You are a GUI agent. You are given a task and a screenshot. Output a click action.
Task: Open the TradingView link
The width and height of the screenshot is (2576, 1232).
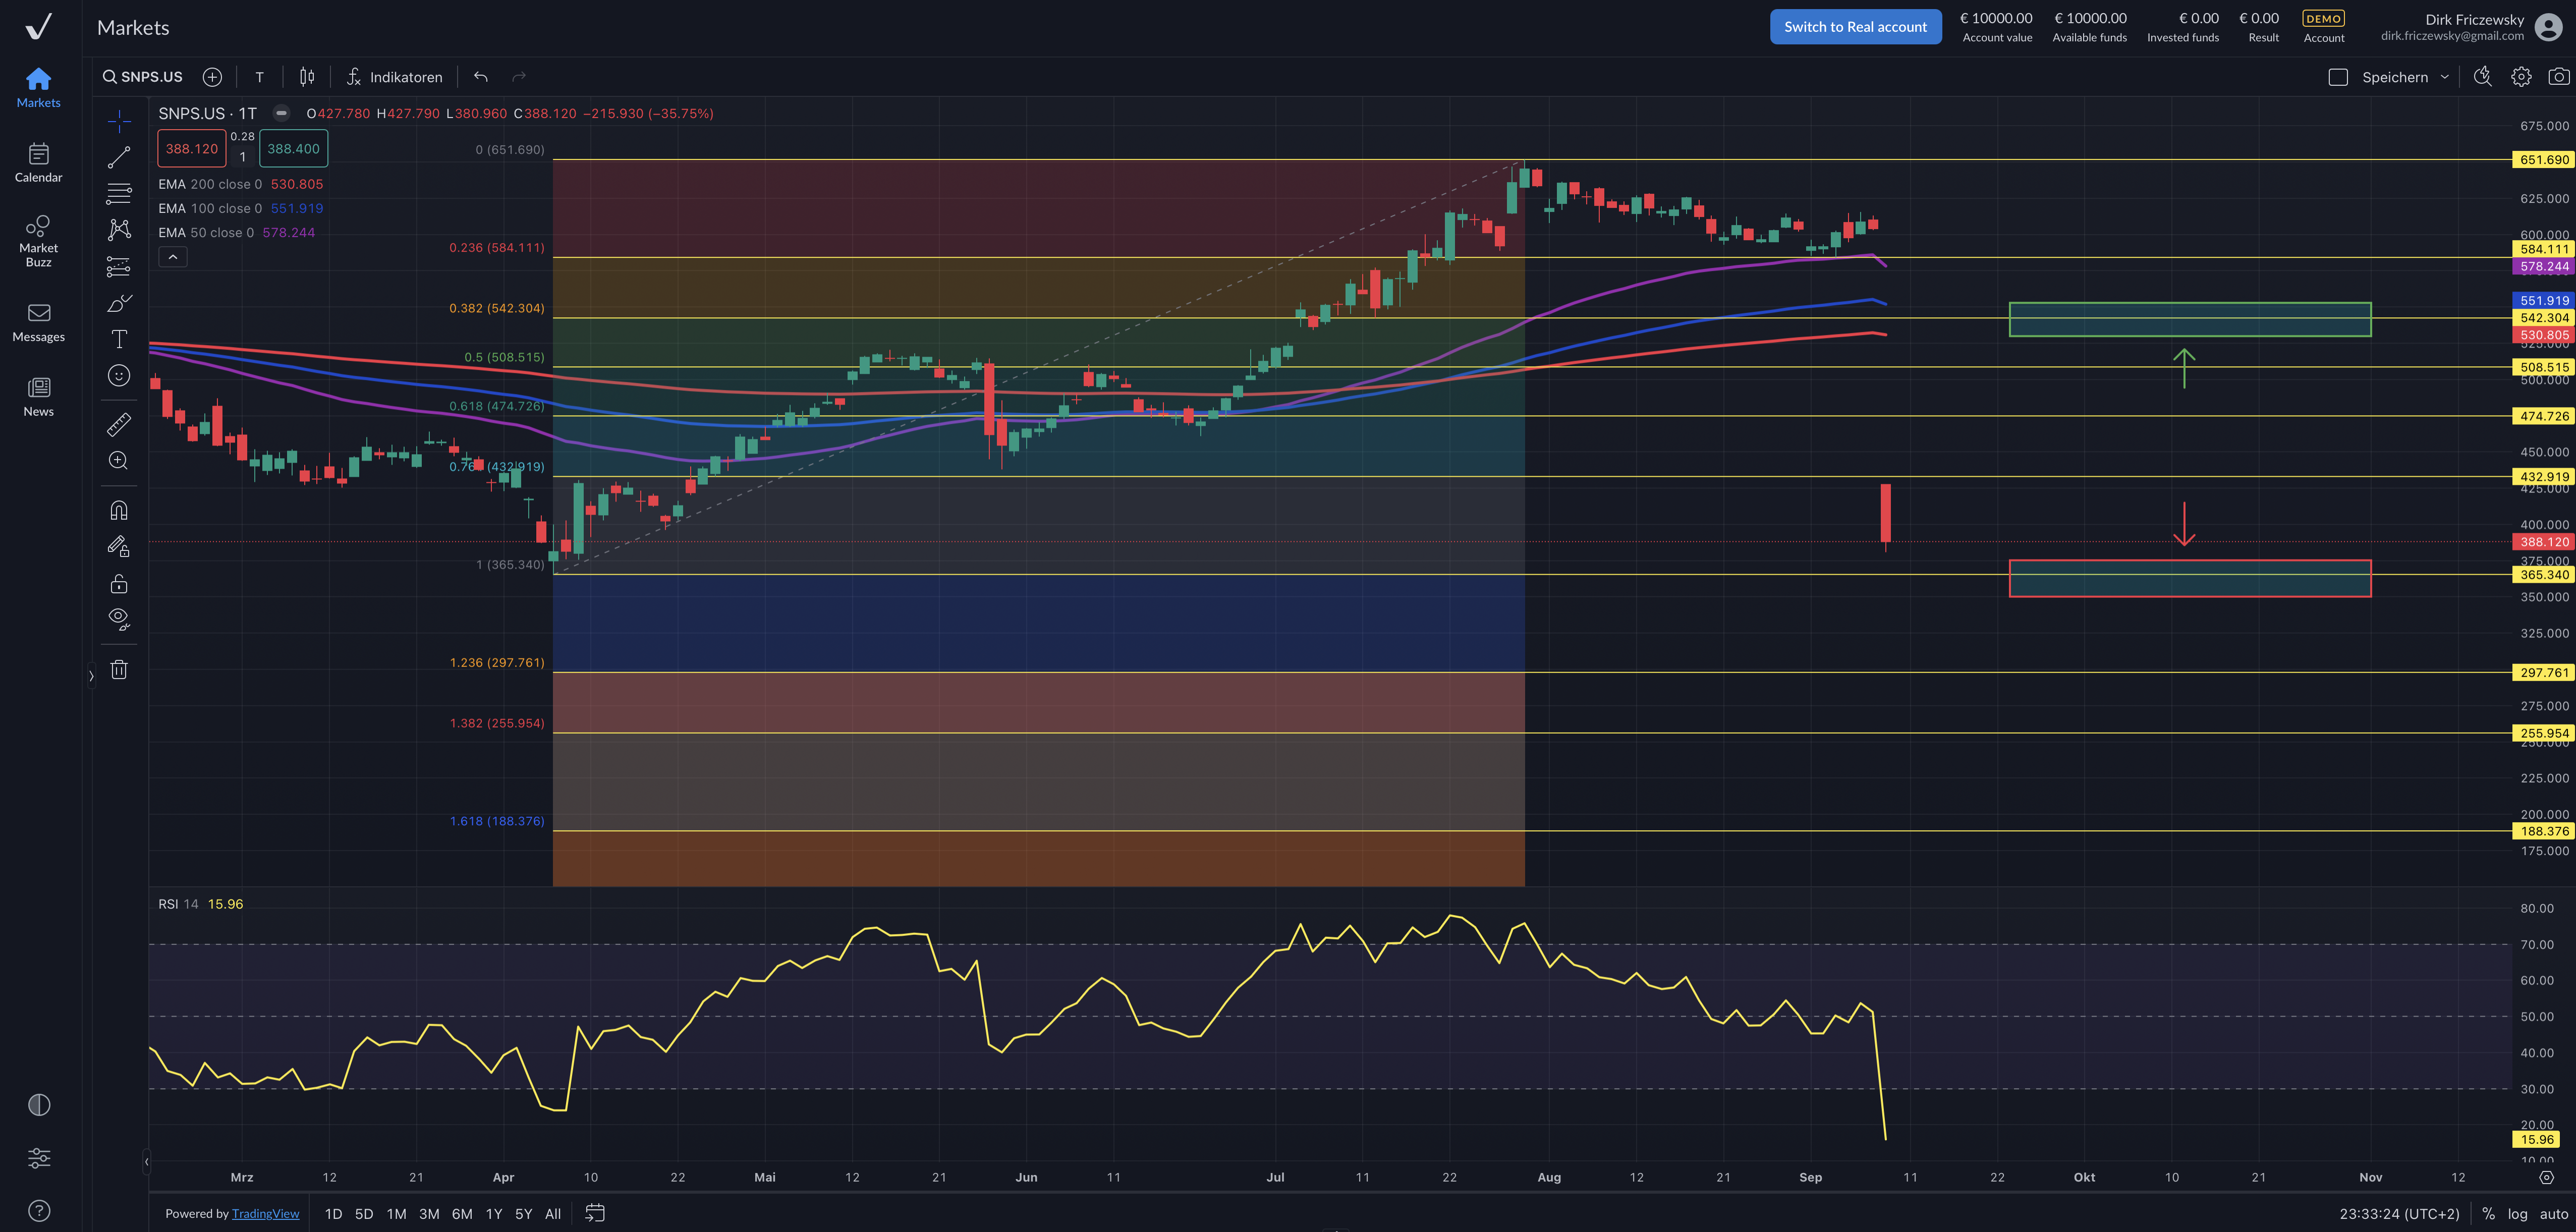265,1214
